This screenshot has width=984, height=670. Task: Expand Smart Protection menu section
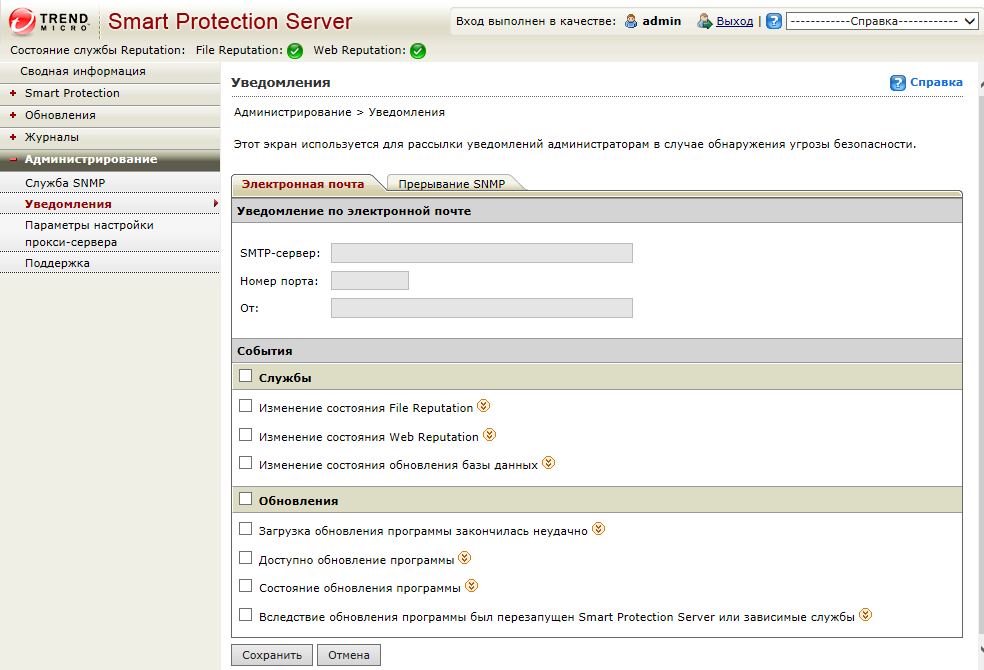[72, 93]
